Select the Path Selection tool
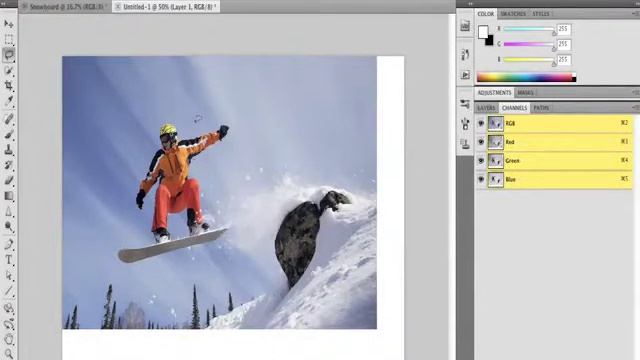 click(9, 276)
